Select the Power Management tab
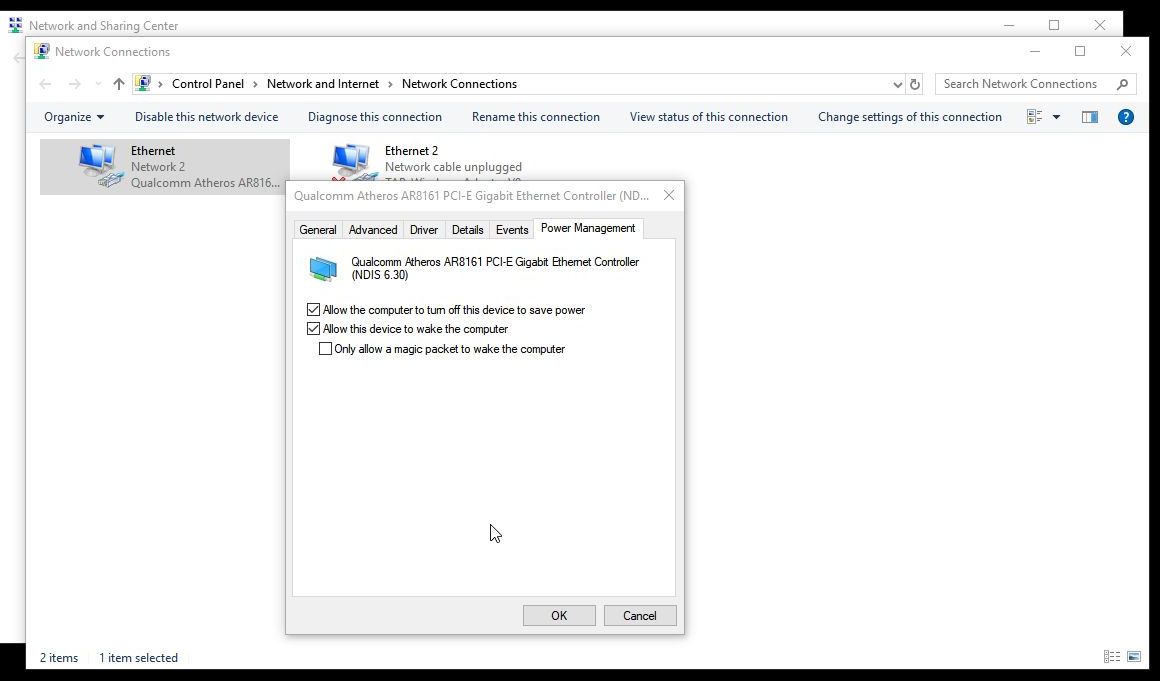The width and height of the screenshot is (1160, 681). 588,228
